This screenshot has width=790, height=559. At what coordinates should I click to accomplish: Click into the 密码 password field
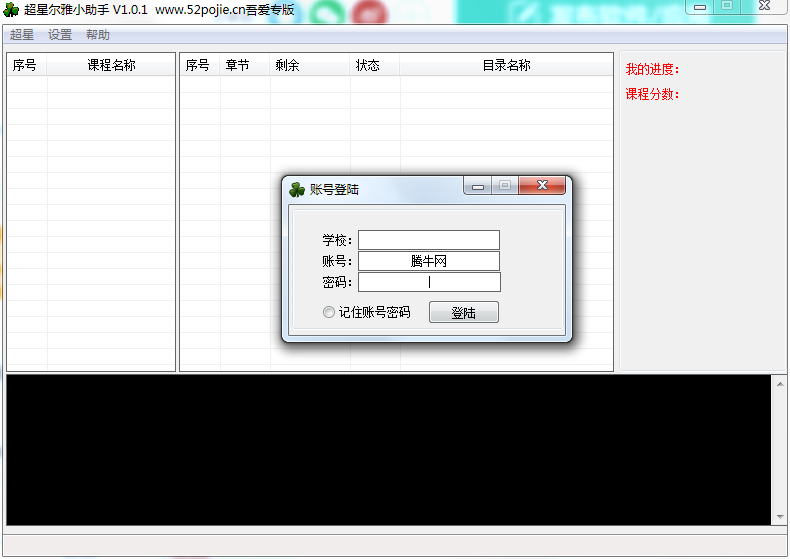click(x=429, y=282)
